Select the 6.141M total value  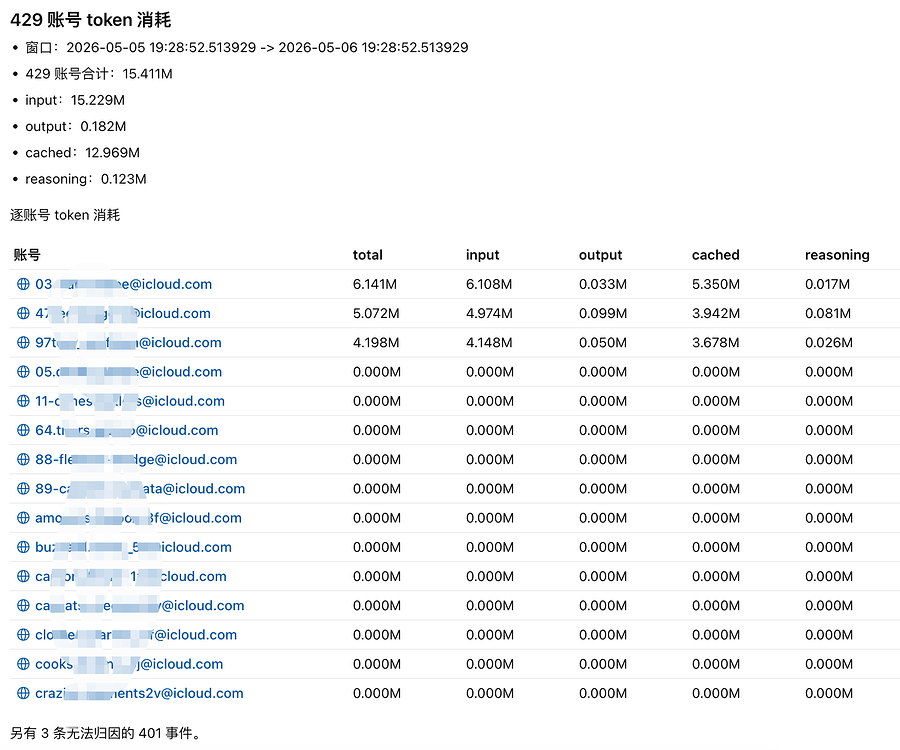point(375,284)
